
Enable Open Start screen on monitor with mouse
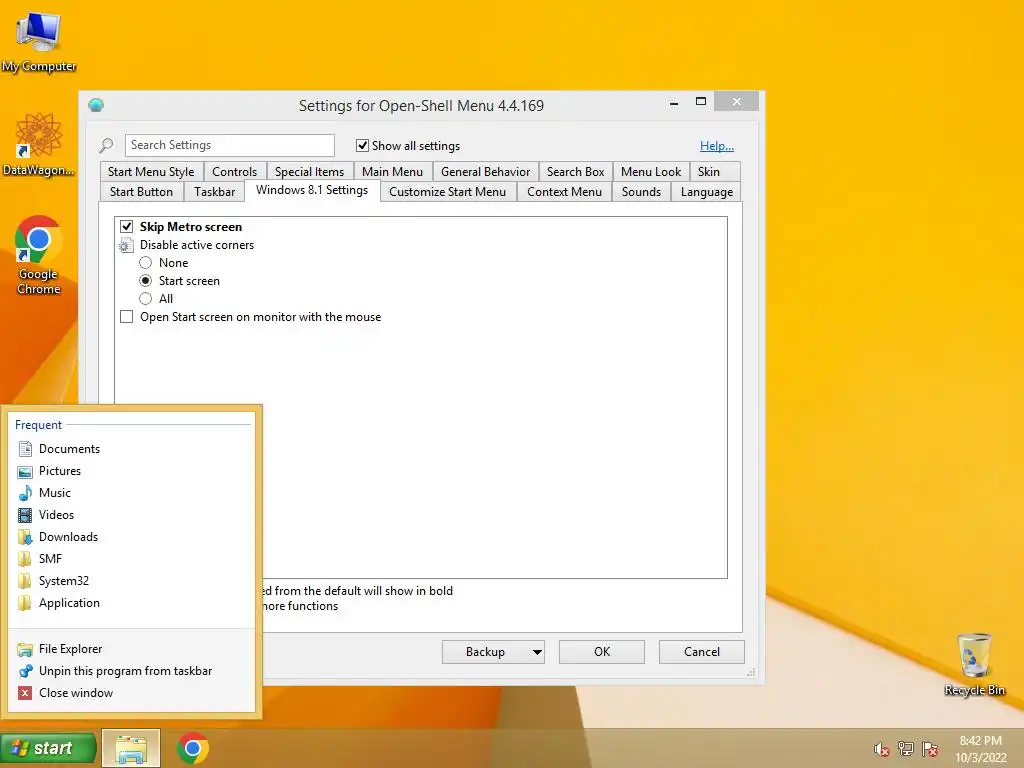[127, 317]
